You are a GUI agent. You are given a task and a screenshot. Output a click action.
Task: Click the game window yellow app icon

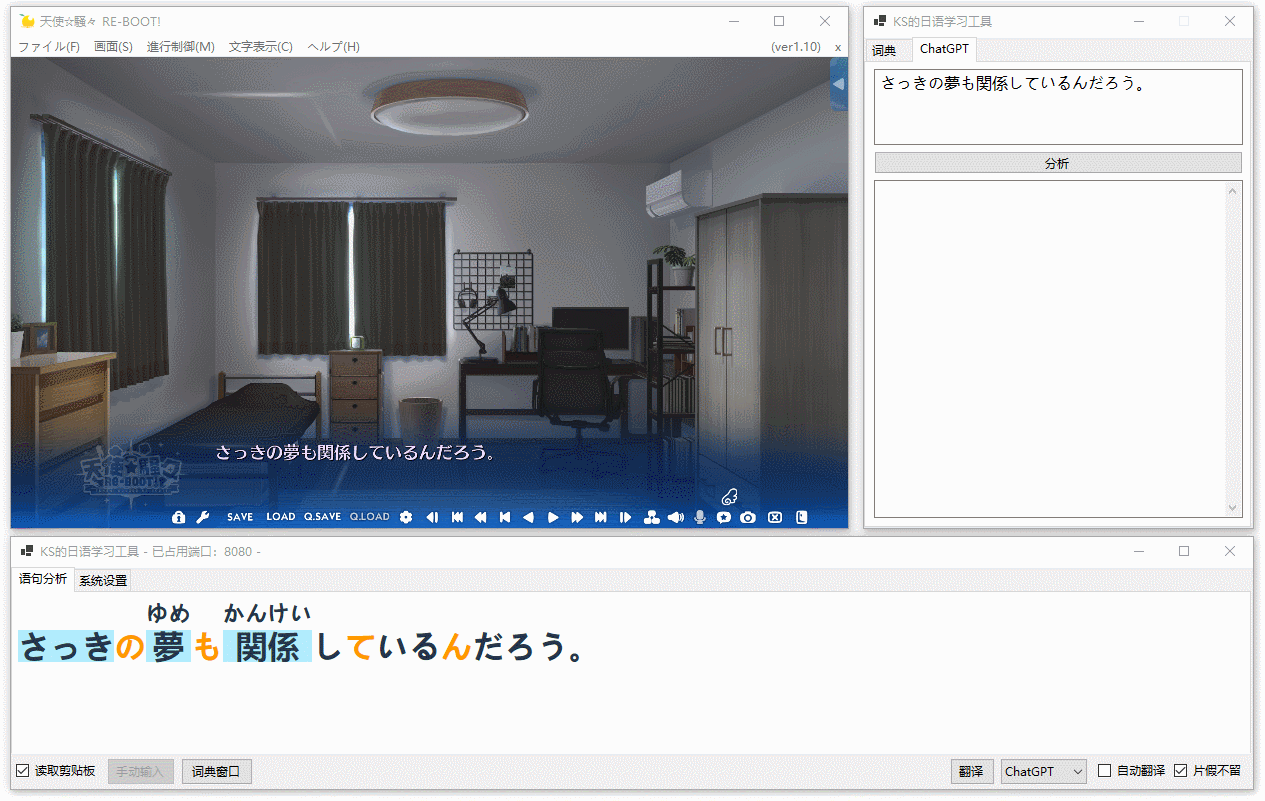point(27,21)
